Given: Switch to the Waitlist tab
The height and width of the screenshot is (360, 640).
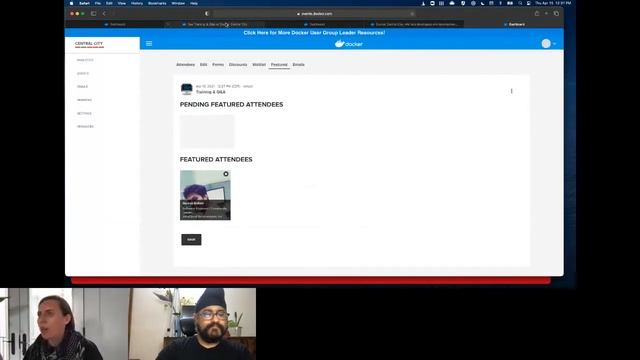Looking at the screenshot, I should tap(259, 64).
